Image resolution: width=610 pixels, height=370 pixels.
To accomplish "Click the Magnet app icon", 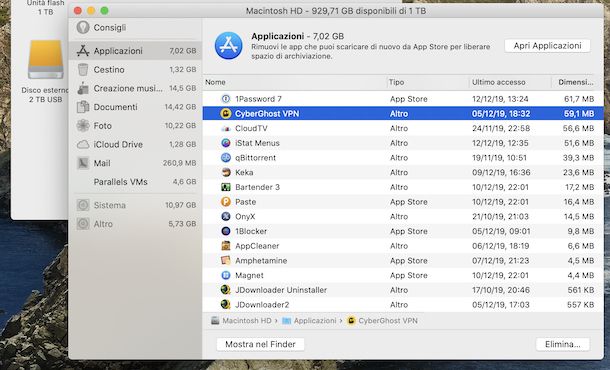I will [226, 275].
